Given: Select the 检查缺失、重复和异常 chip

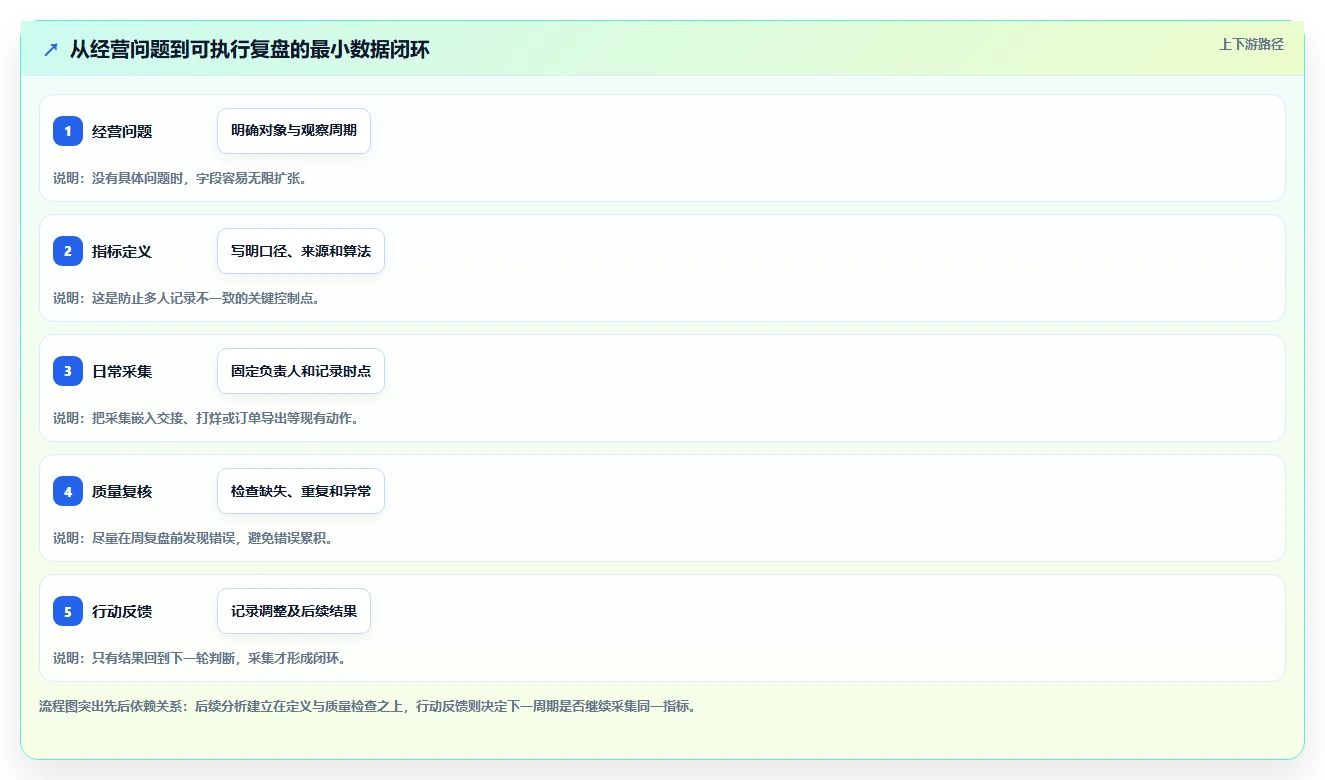Looking at the screenshot, I should coord(301,491).
